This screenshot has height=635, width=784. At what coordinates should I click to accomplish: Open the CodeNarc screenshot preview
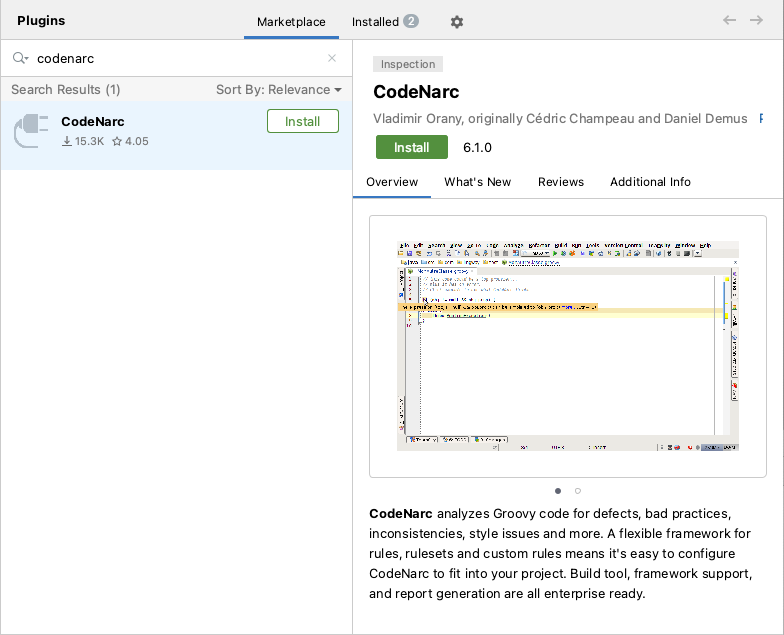click(568, 346)
